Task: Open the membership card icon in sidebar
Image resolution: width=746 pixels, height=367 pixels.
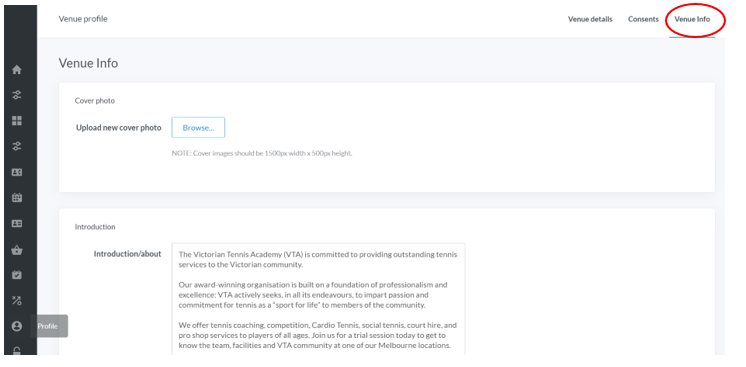Action: (17, 223)
